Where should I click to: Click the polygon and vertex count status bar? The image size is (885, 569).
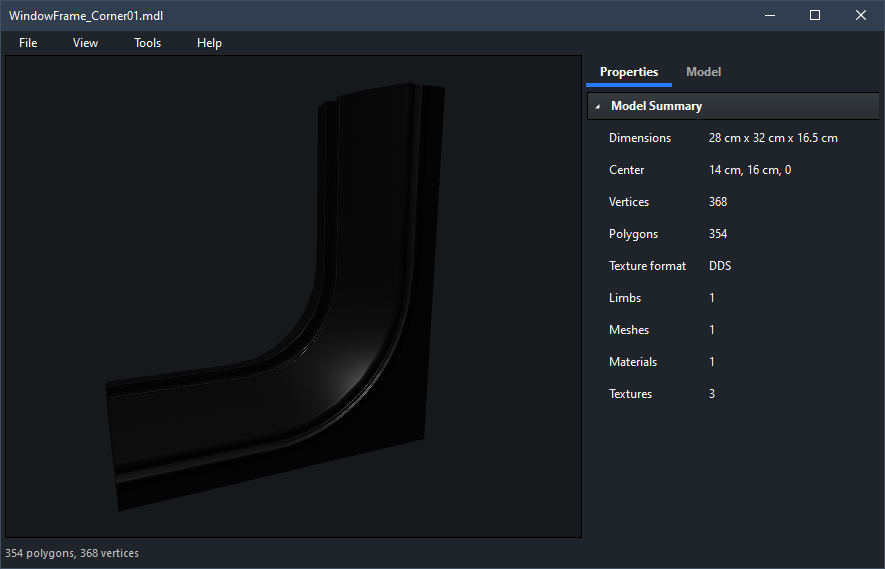click(x=72, y=553)
